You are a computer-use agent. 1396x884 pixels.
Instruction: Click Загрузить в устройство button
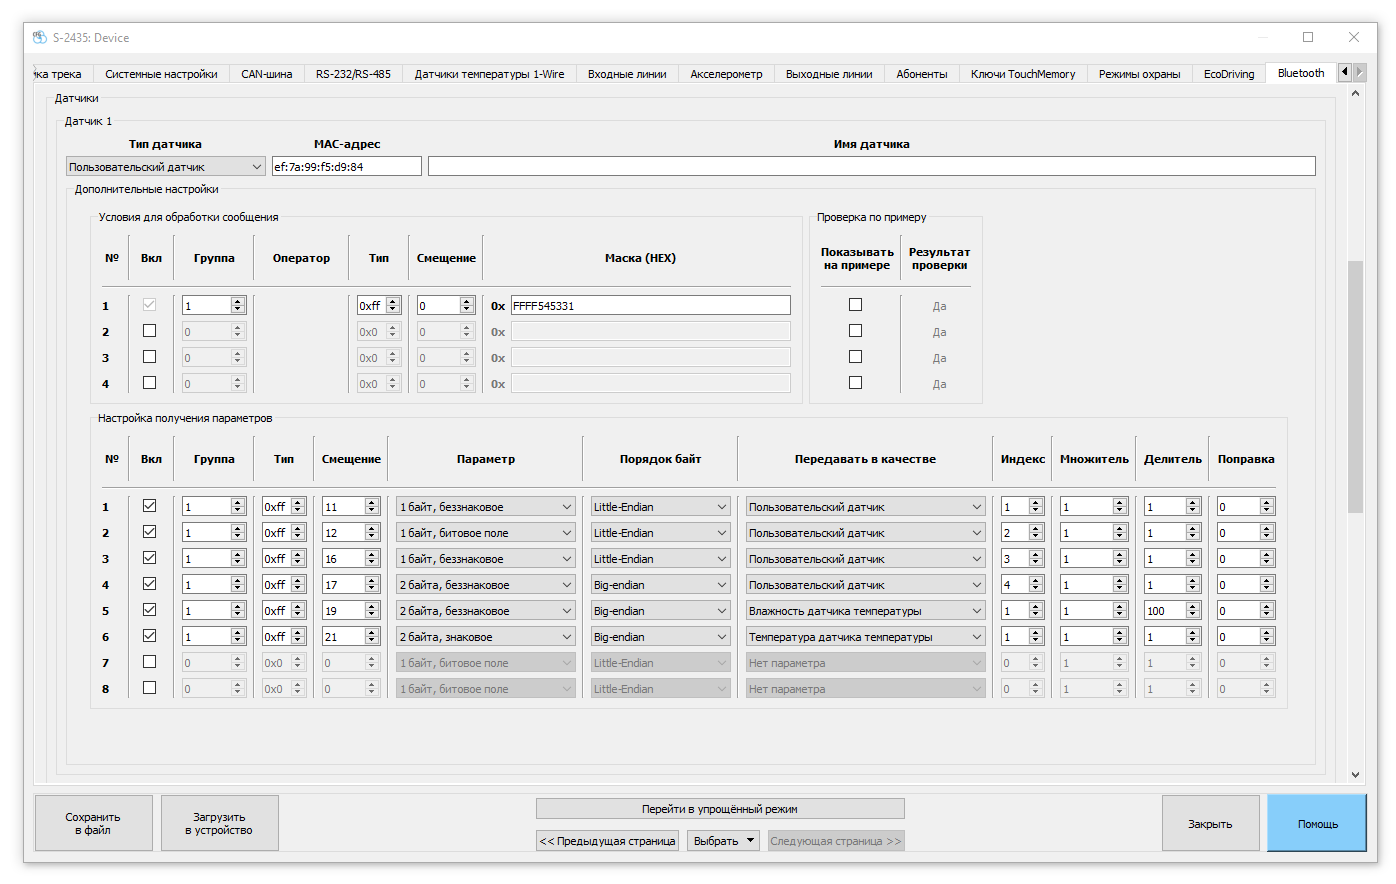pos(222,823)
